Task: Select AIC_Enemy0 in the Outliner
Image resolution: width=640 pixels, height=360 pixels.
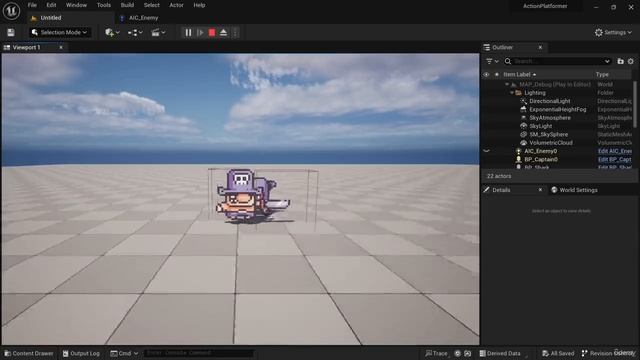Action: click(540, 151)
